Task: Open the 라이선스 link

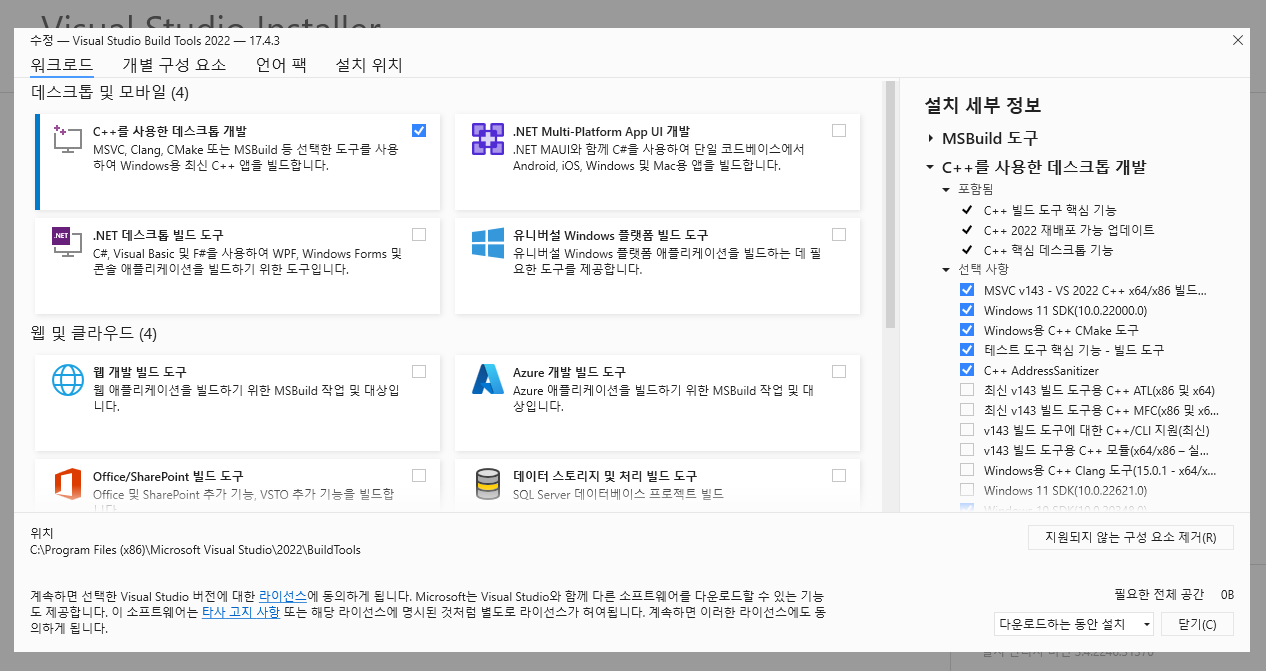Action: (x=283, y=595)
